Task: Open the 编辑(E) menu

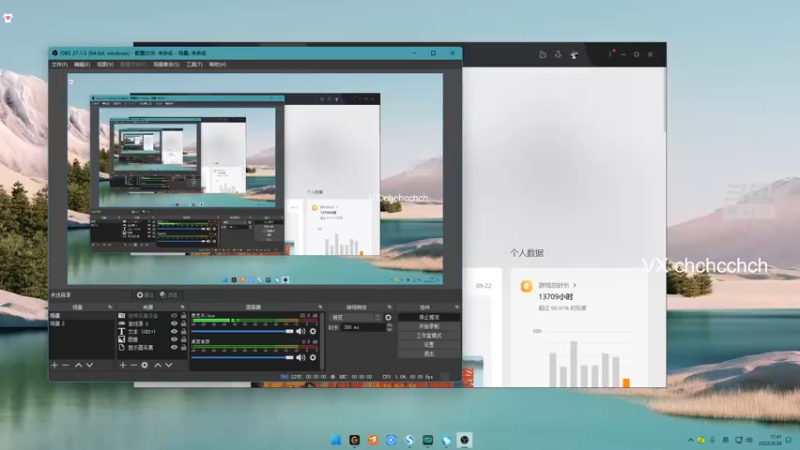Action: [82, 65]
